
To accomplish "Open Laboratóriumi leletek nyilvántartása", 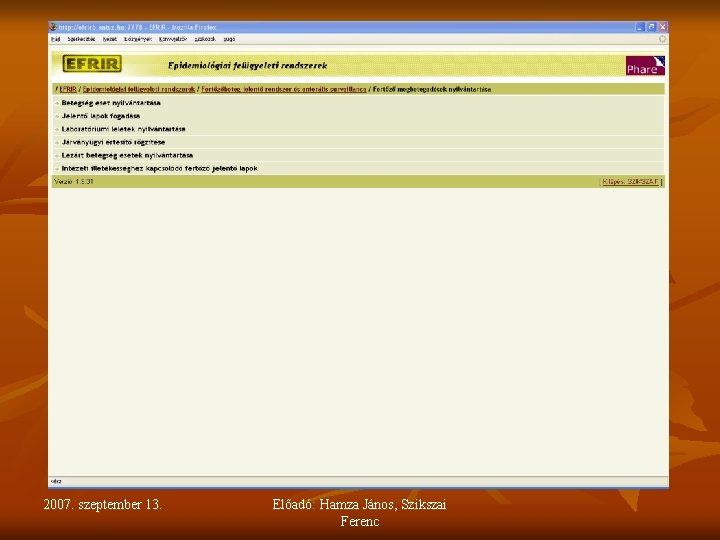I will pos(124,129).
